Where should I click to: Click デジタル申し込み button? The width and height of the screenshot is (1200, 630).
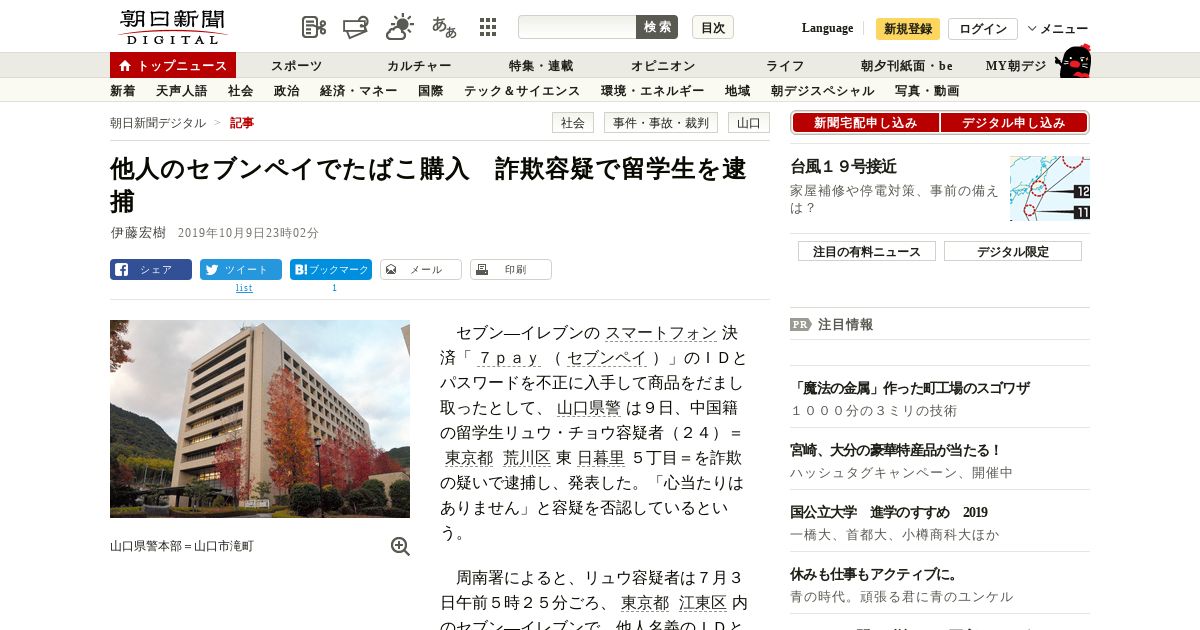click(x=1014, y=123)
